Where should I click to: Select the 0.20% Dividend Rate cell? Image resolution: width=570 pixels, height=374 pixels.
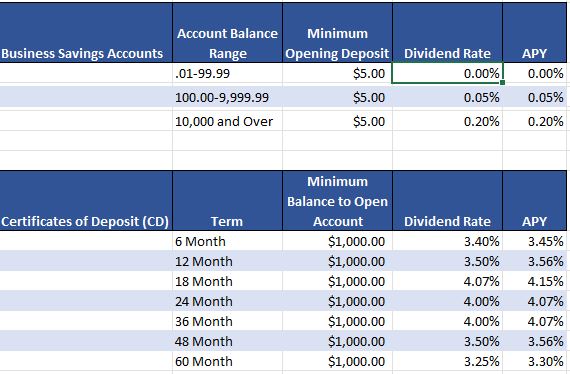coord(447,121)
